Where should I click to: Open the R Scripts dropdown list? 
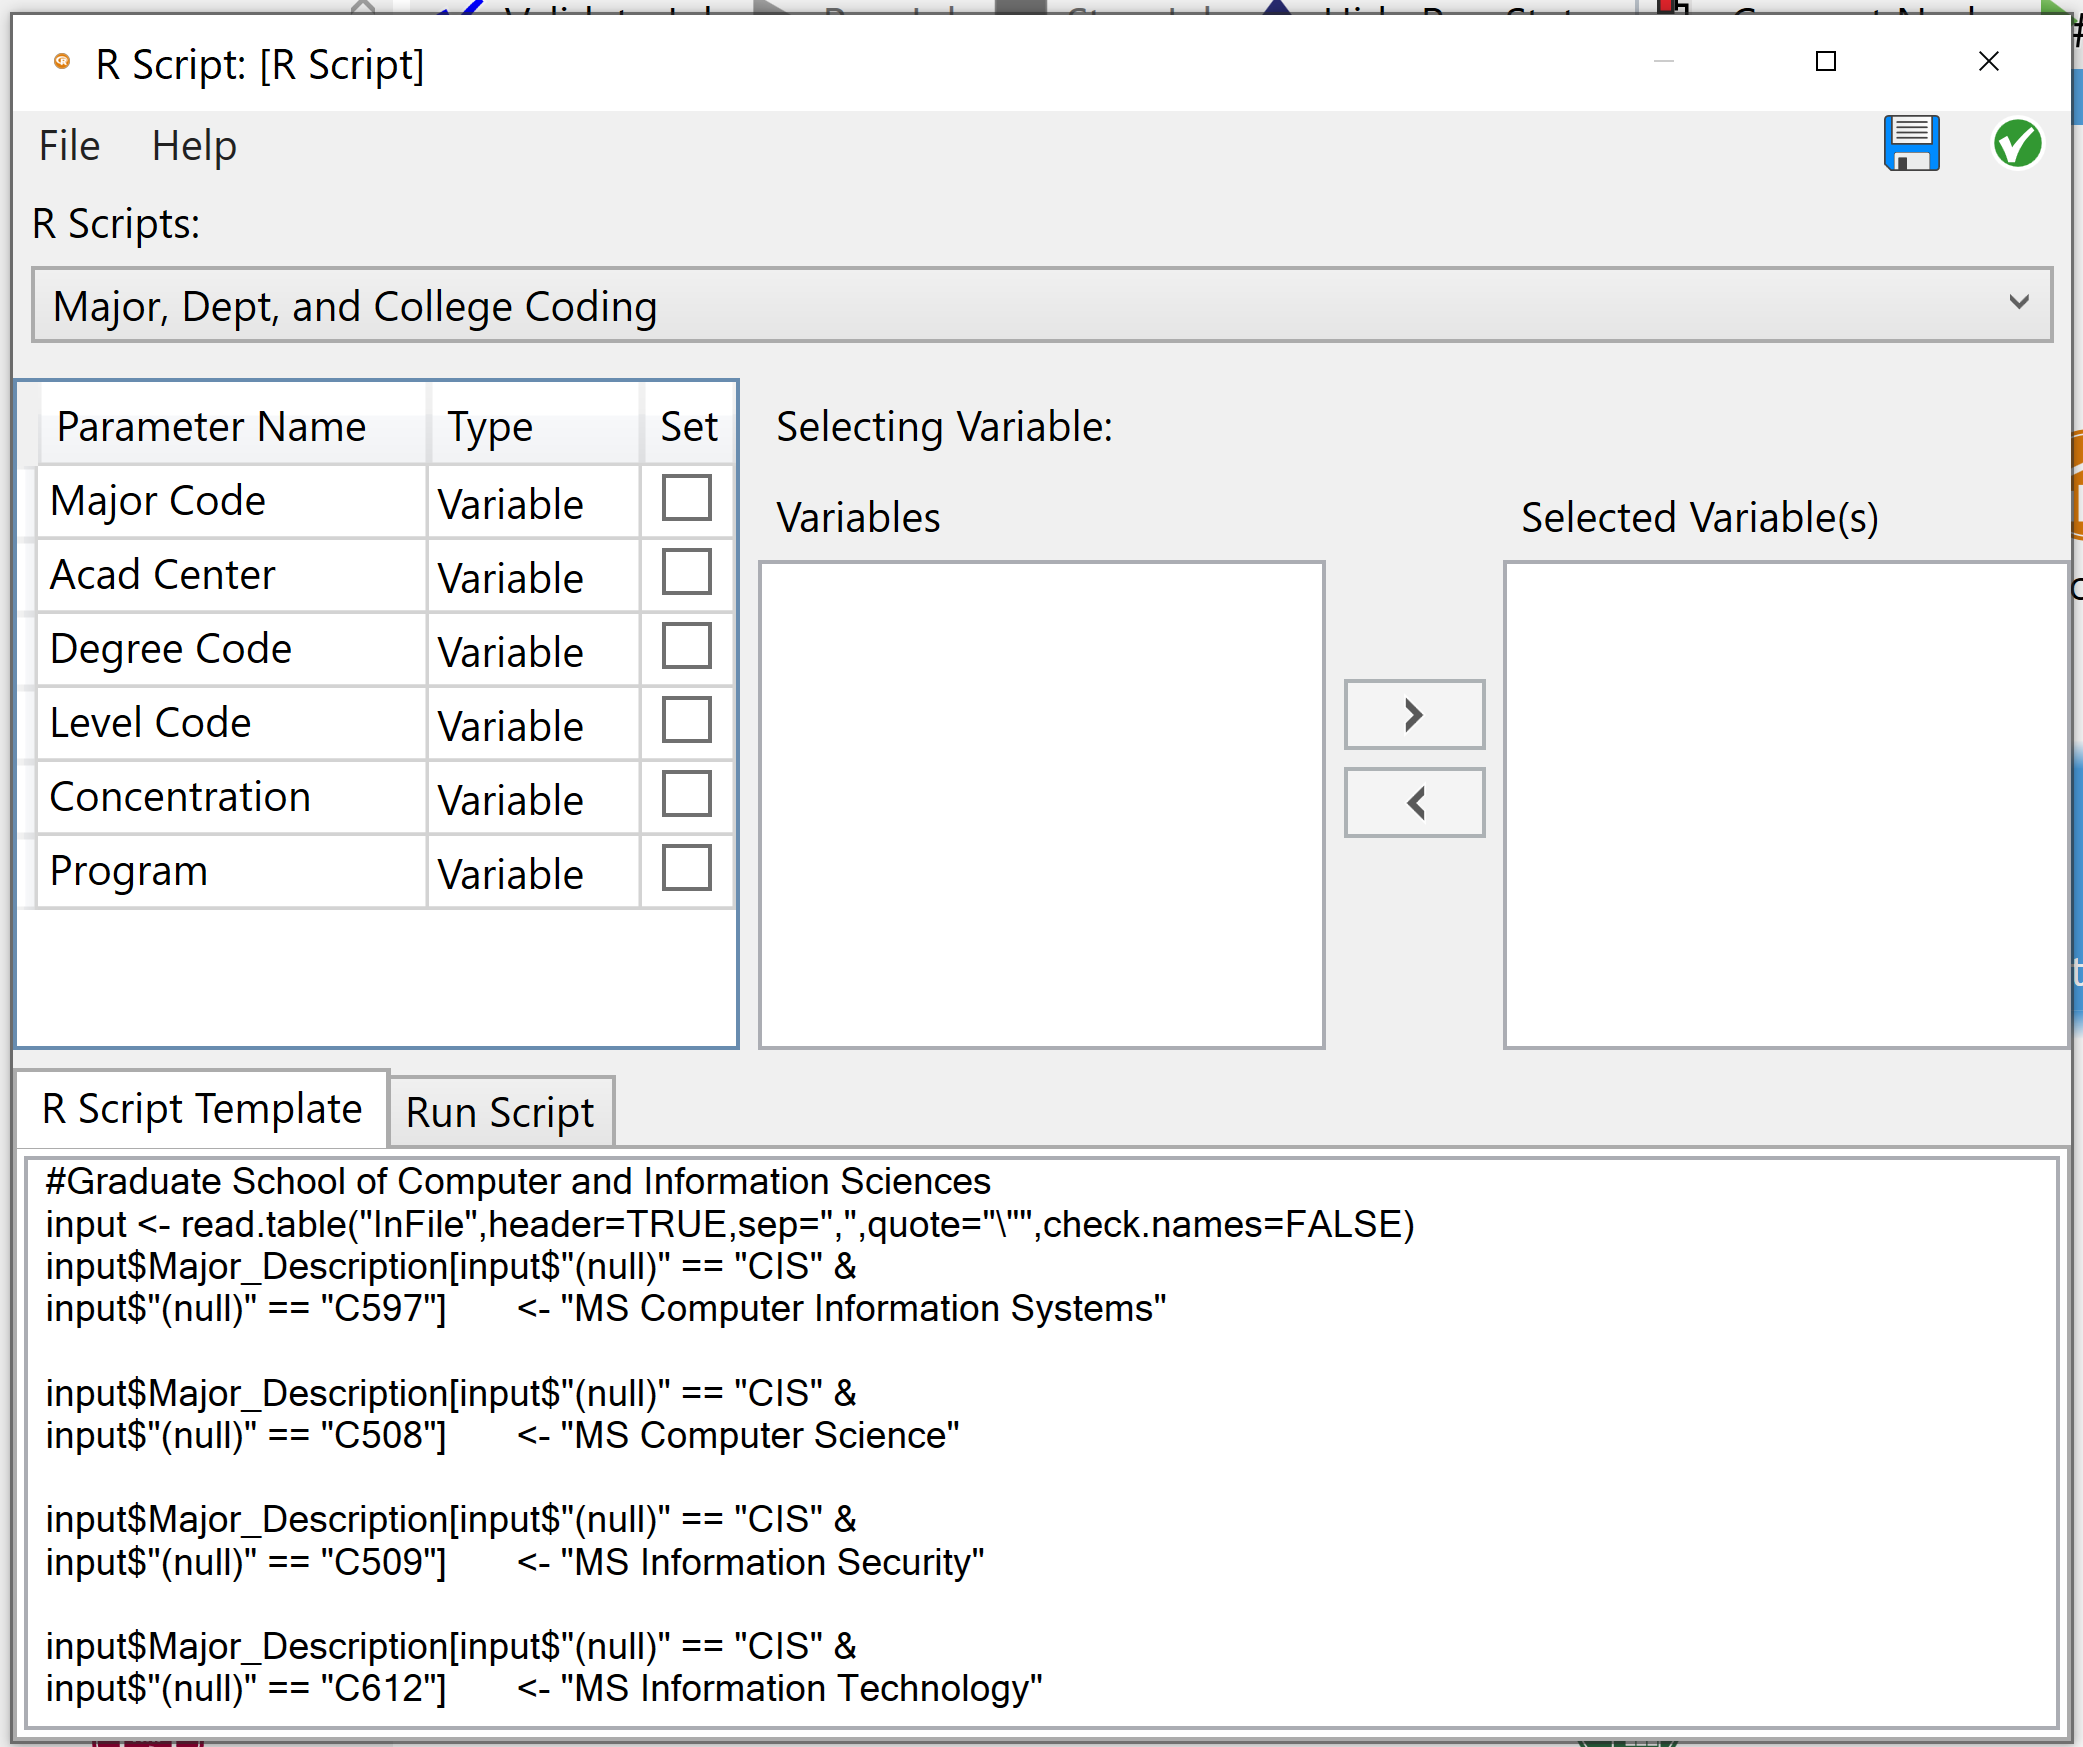[2018, 303]
